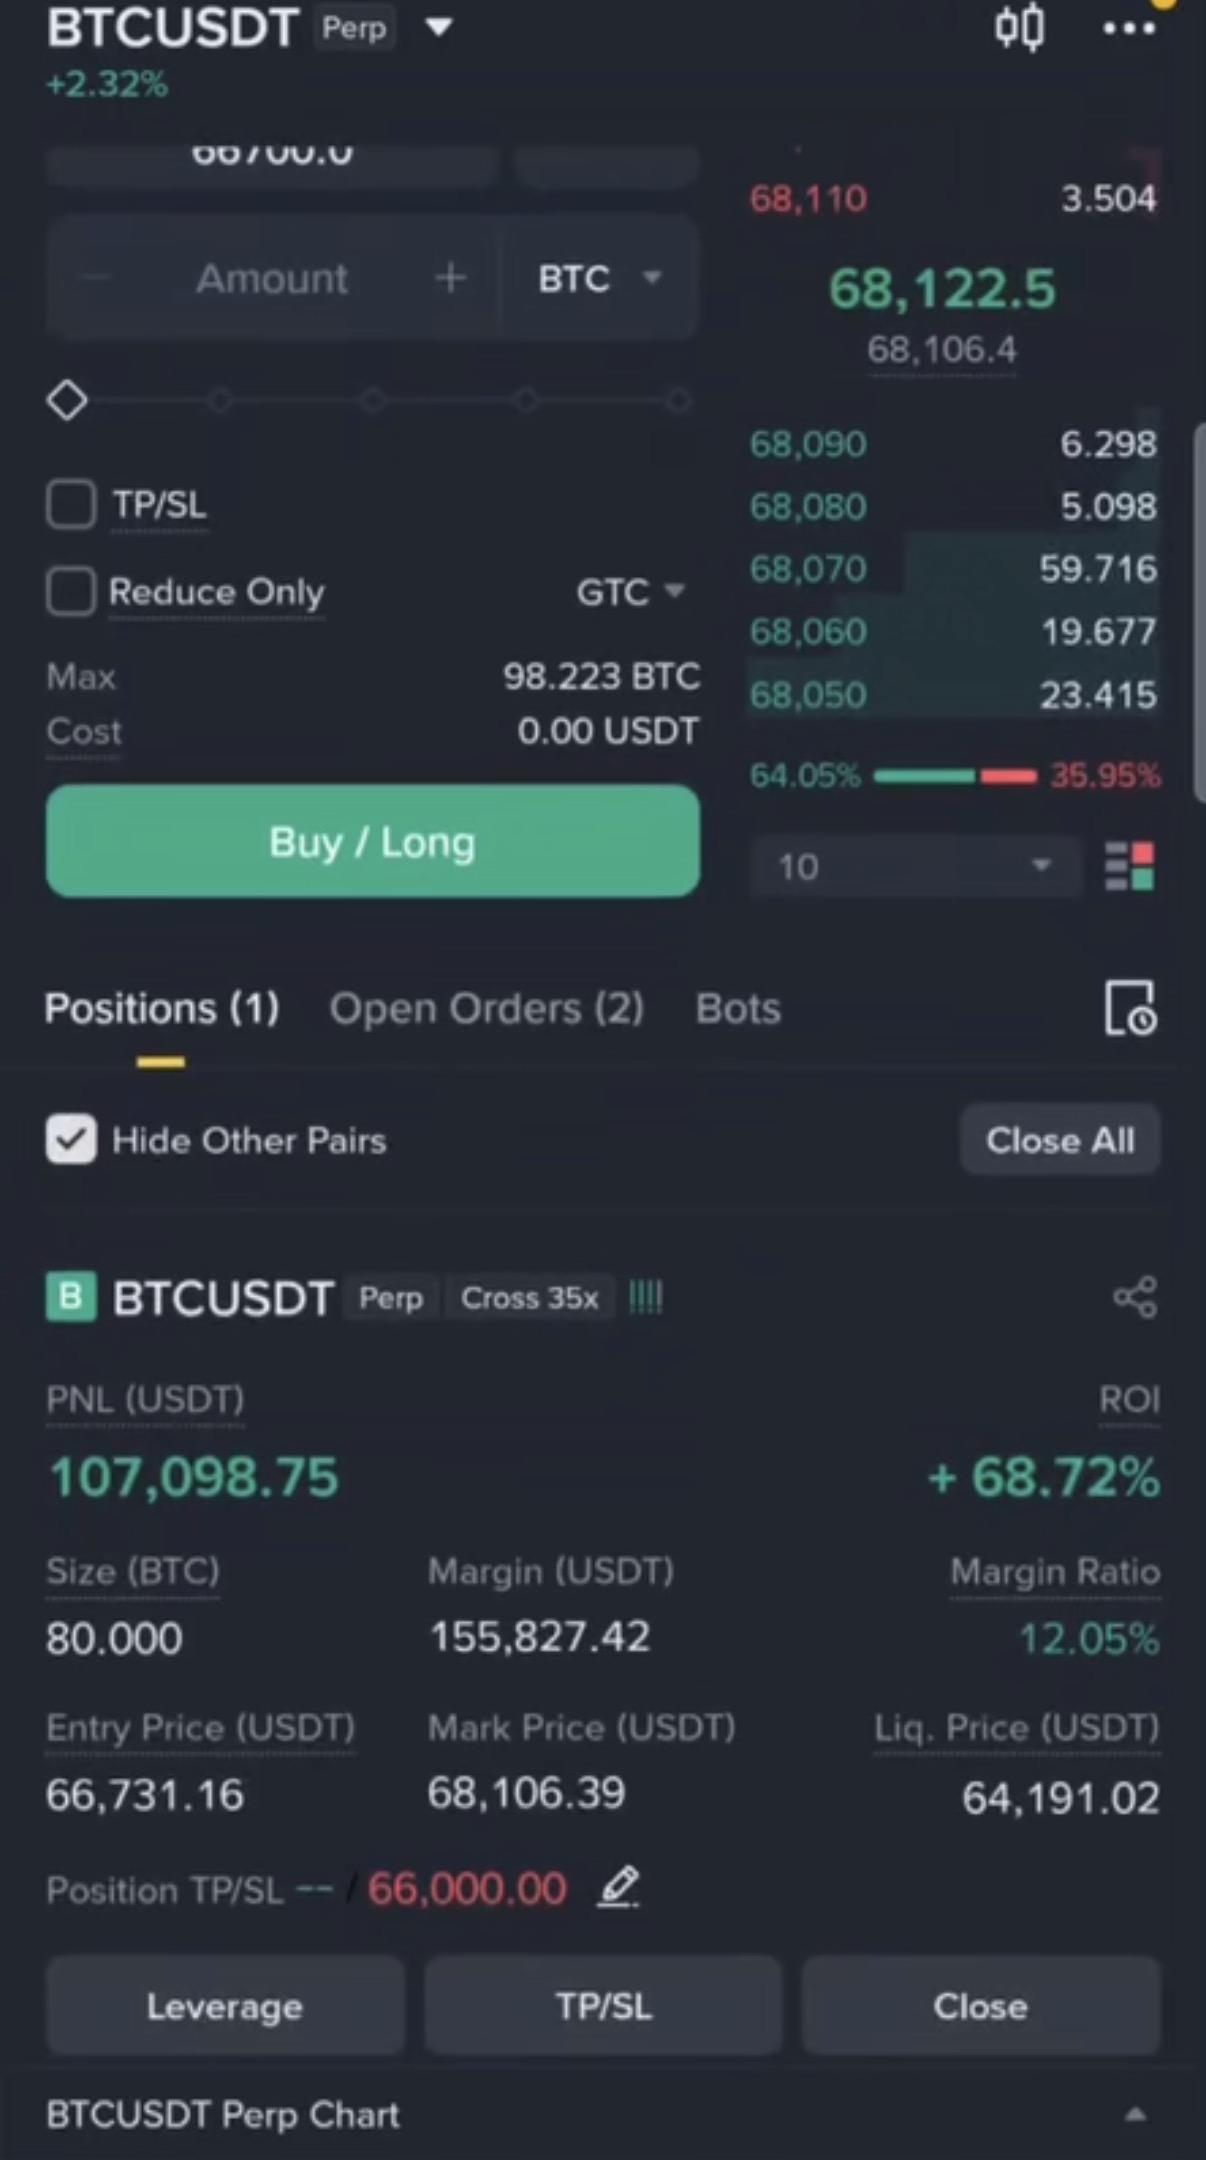Open the candlestick chart icon
This screenshot has height=2160, width=1206.
coord(1019,27)
